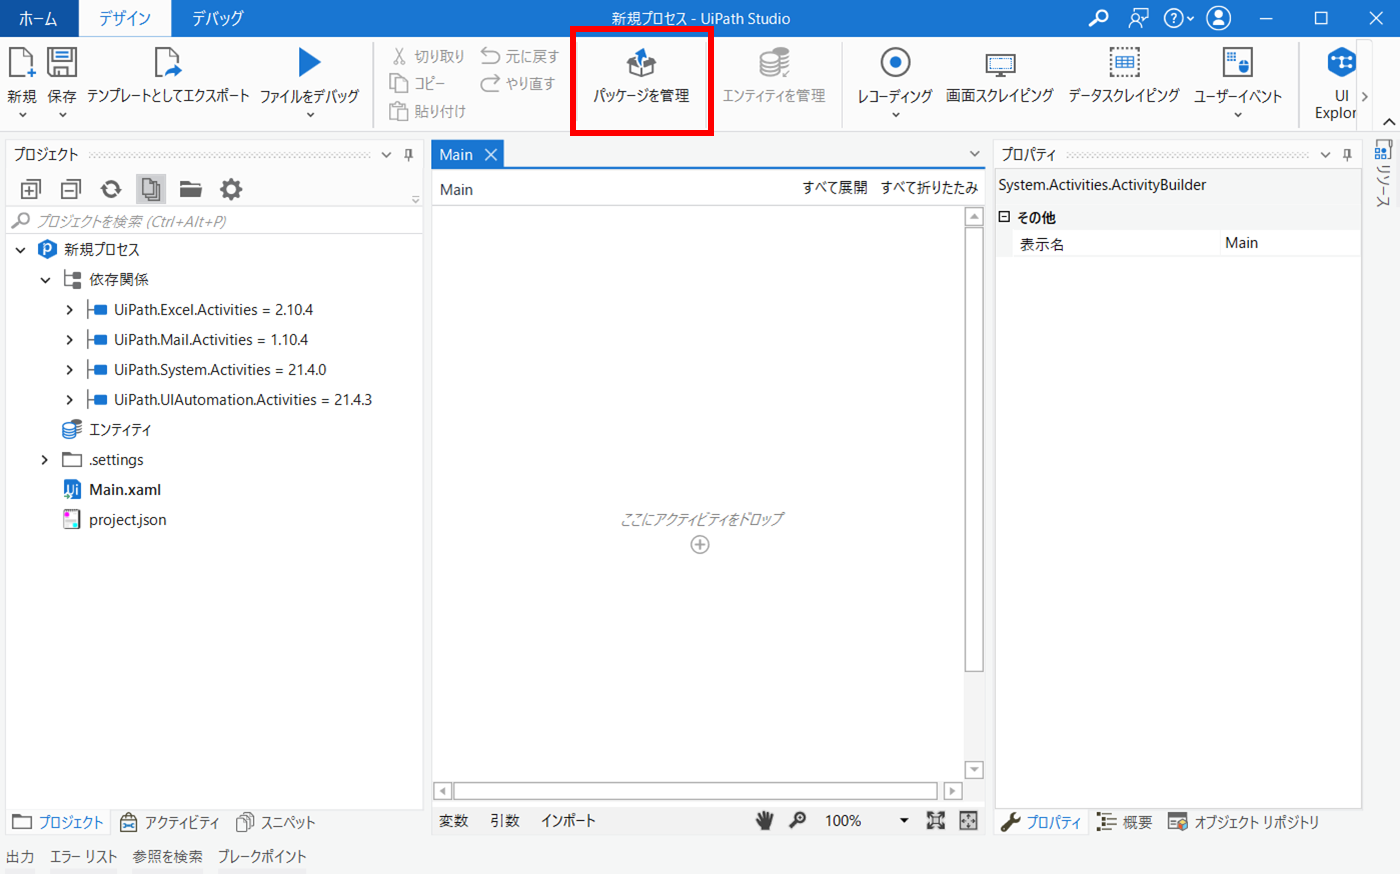
Task: Open アクティビティ panel tab
Action: [169, 822]
